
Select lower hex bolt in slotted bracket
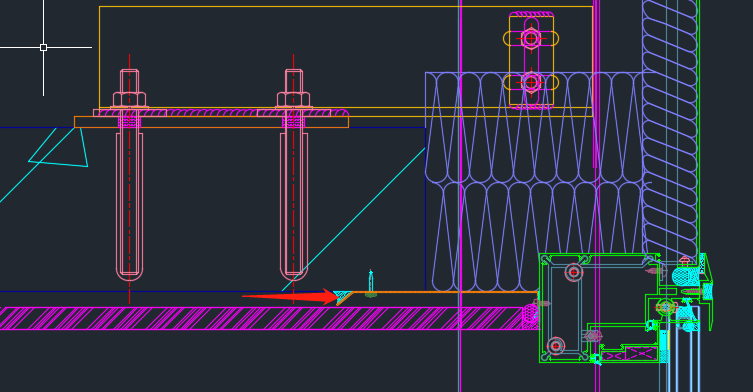click(x=531, y=83)
